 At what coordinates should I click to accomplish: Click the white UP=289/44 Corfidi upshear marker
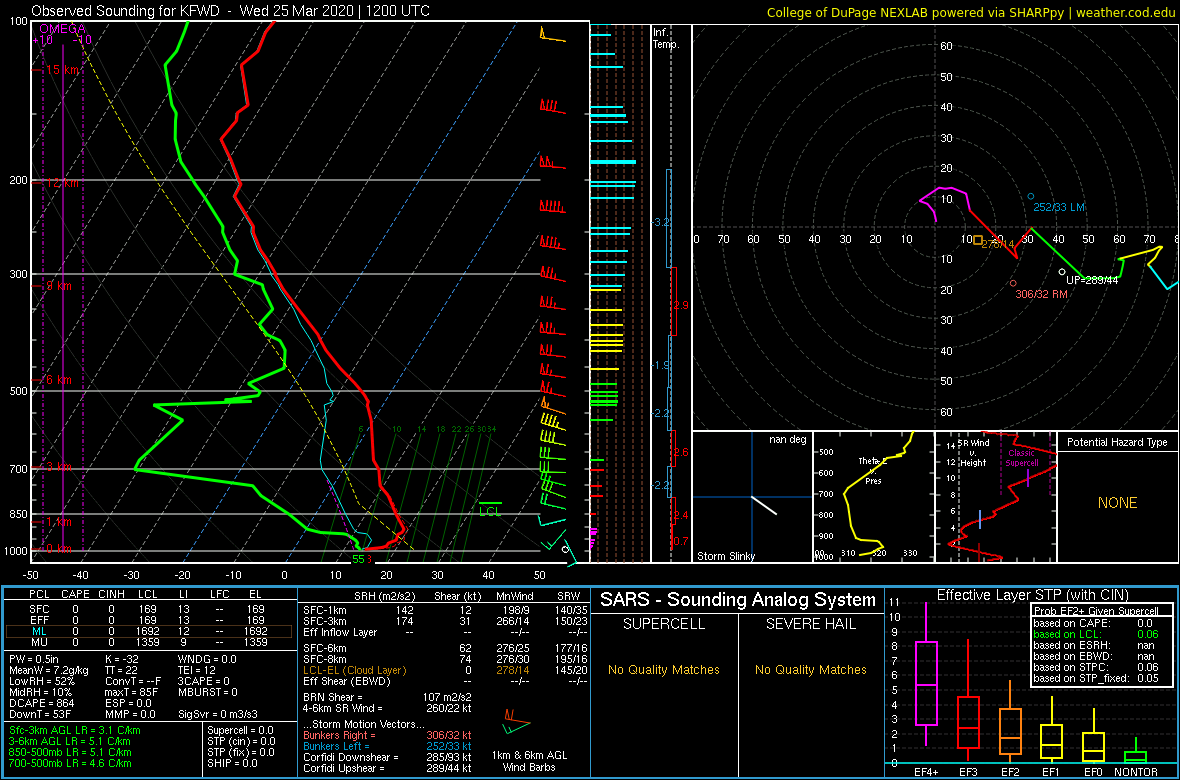[x=1062, y=272]
